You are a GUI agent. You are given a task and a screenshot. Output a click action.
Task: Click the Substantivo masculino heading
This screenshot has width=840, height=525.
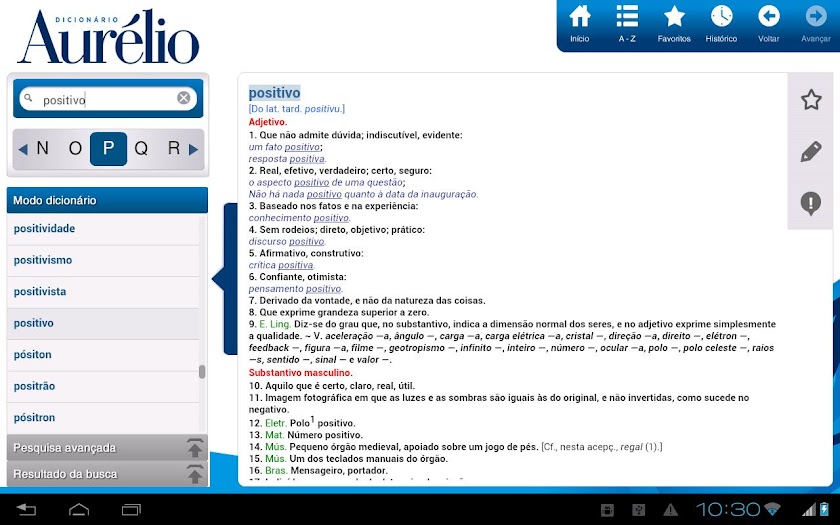(301, 372)
